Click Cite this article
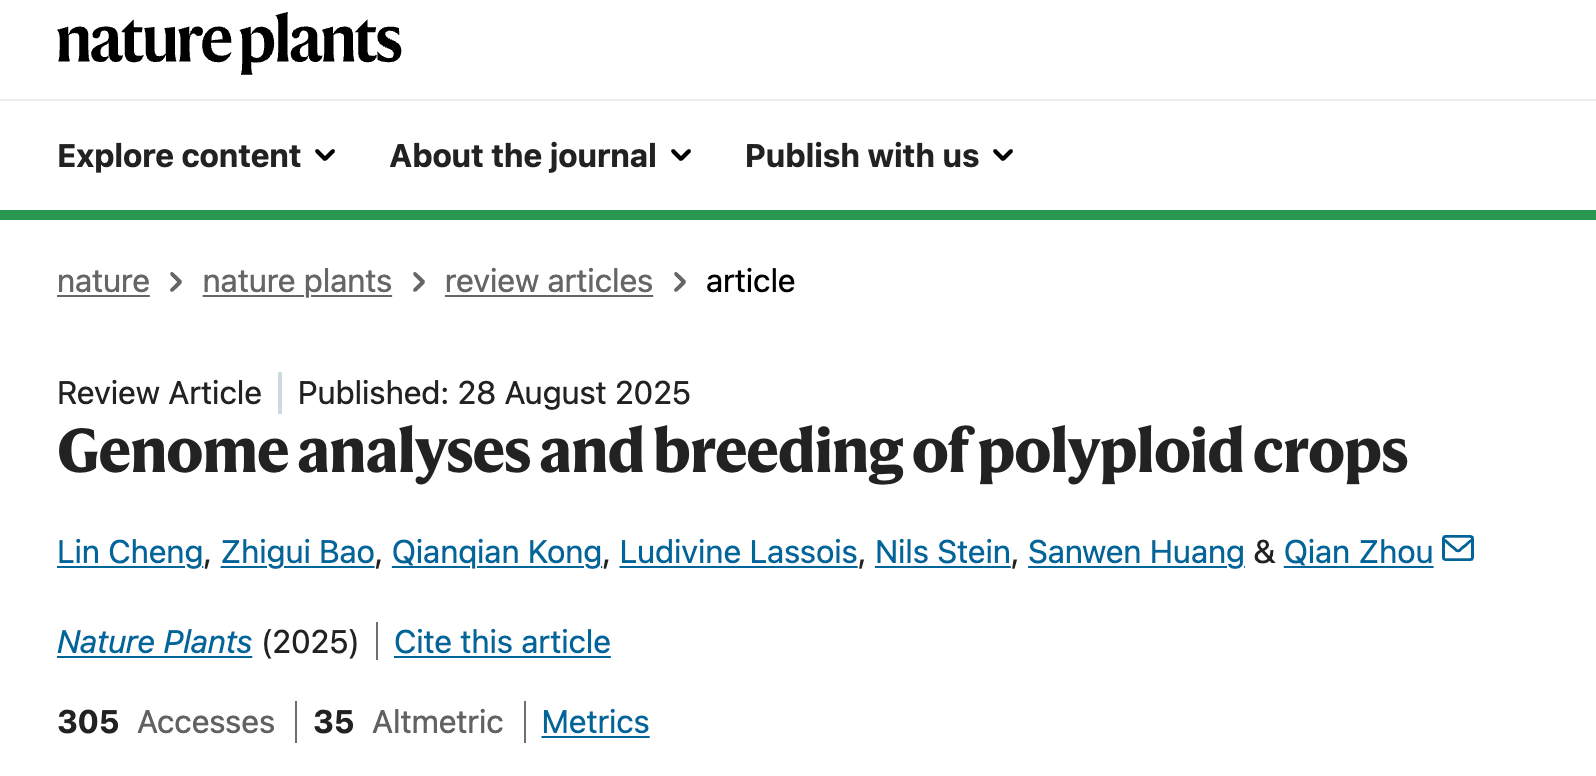Screen dimensions: 1596x776 [502, 642]
